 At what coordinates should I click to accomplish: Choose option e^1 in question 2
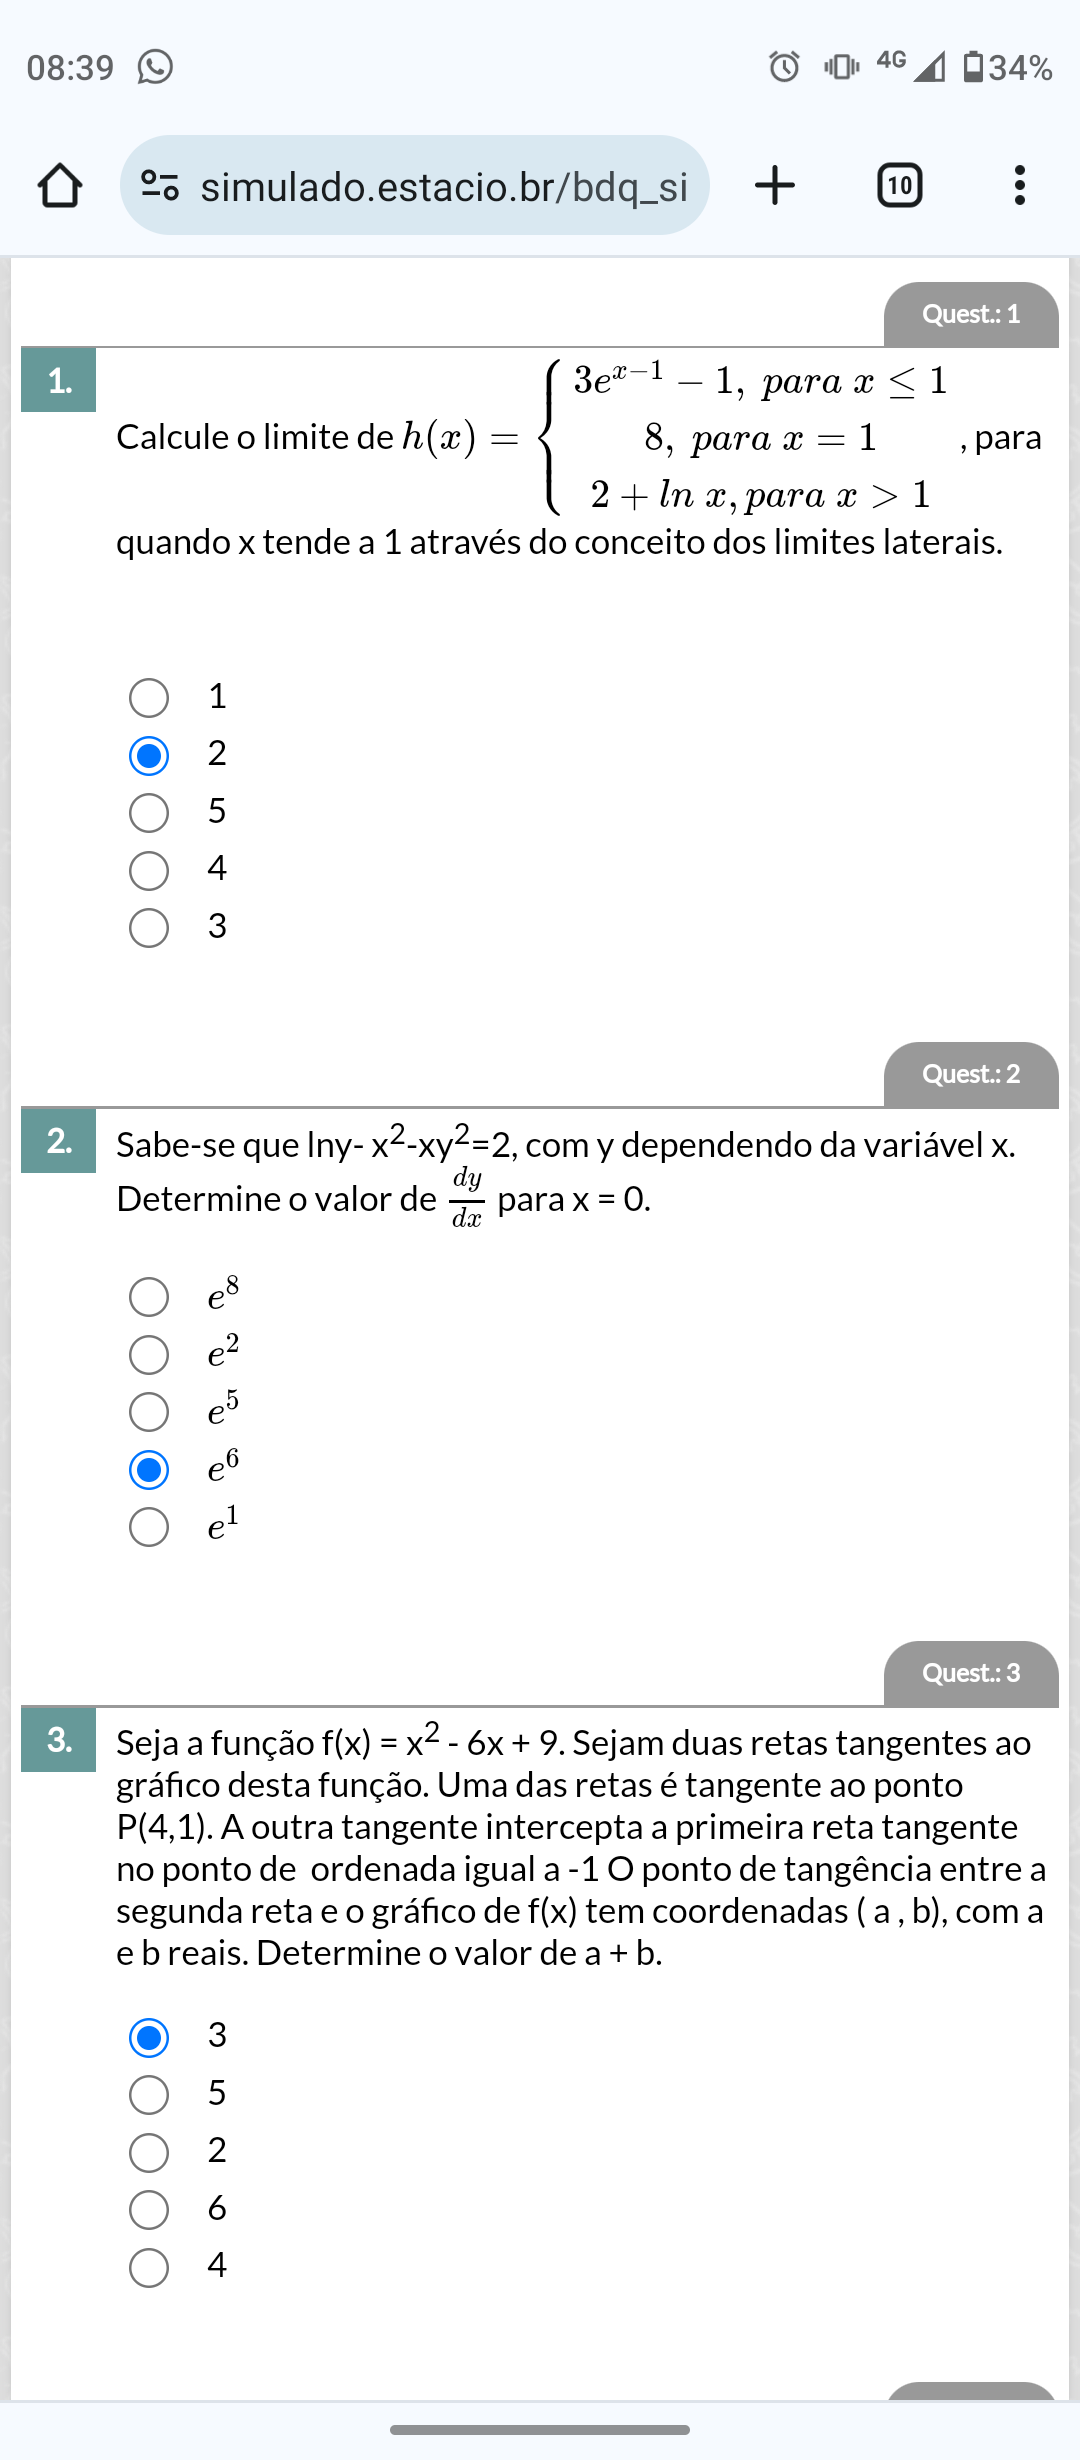(x=149, y=1527)
